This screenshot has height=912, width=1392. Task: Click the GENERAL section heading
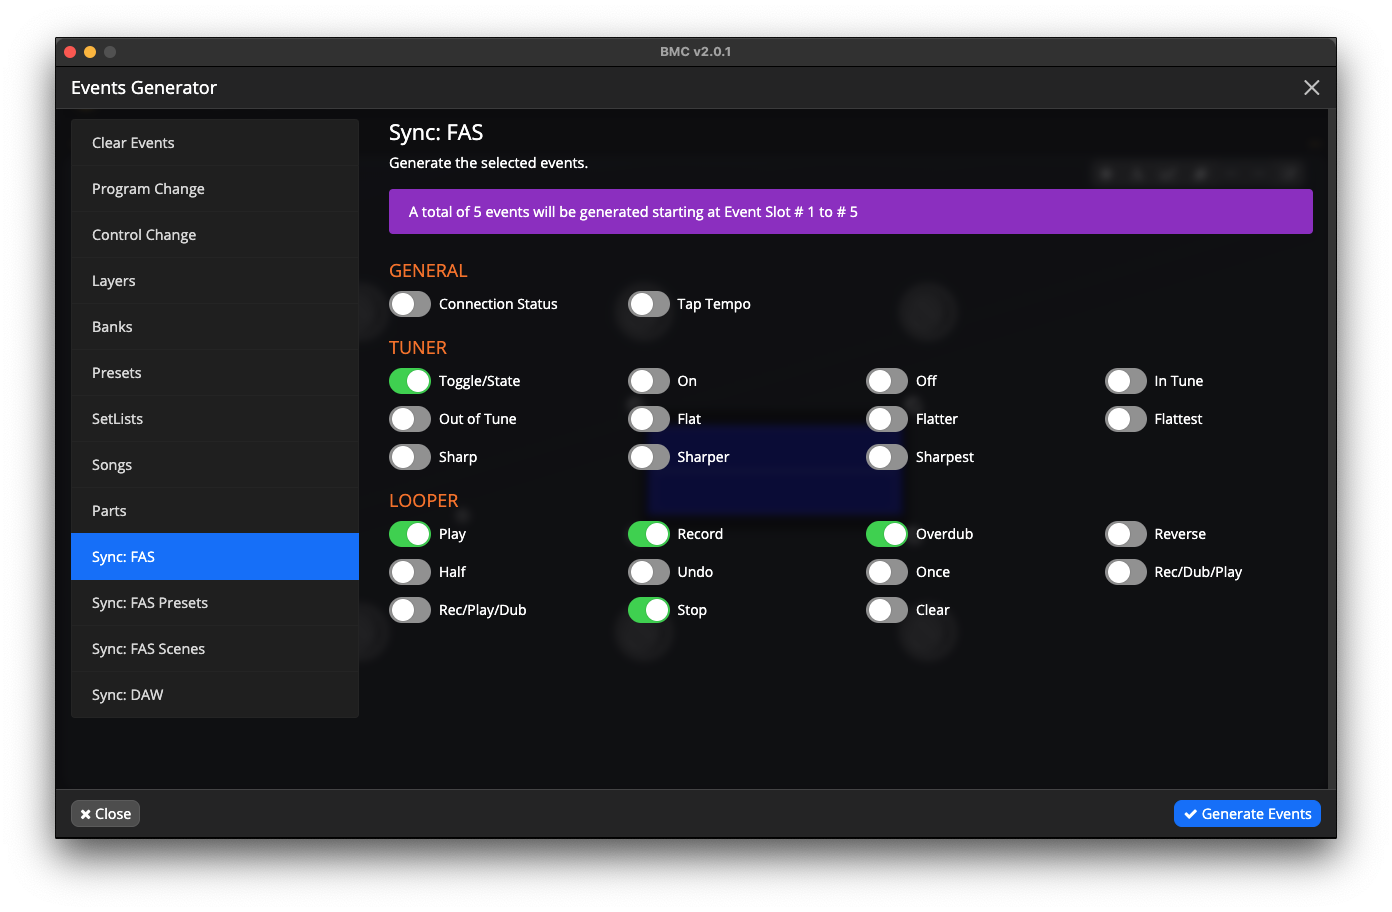click(428, 271)
